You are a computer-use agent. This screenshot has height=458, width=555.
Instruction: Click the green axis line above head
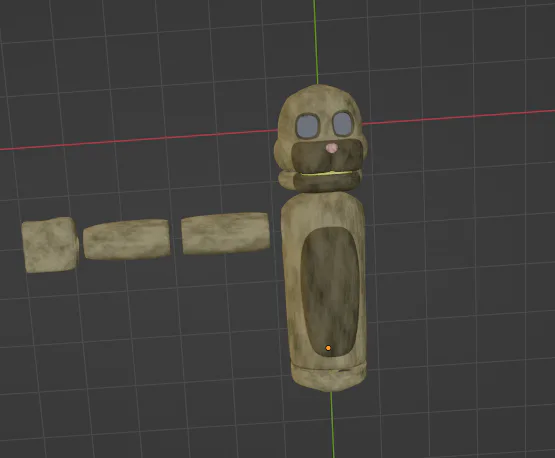tap(316, 42)
